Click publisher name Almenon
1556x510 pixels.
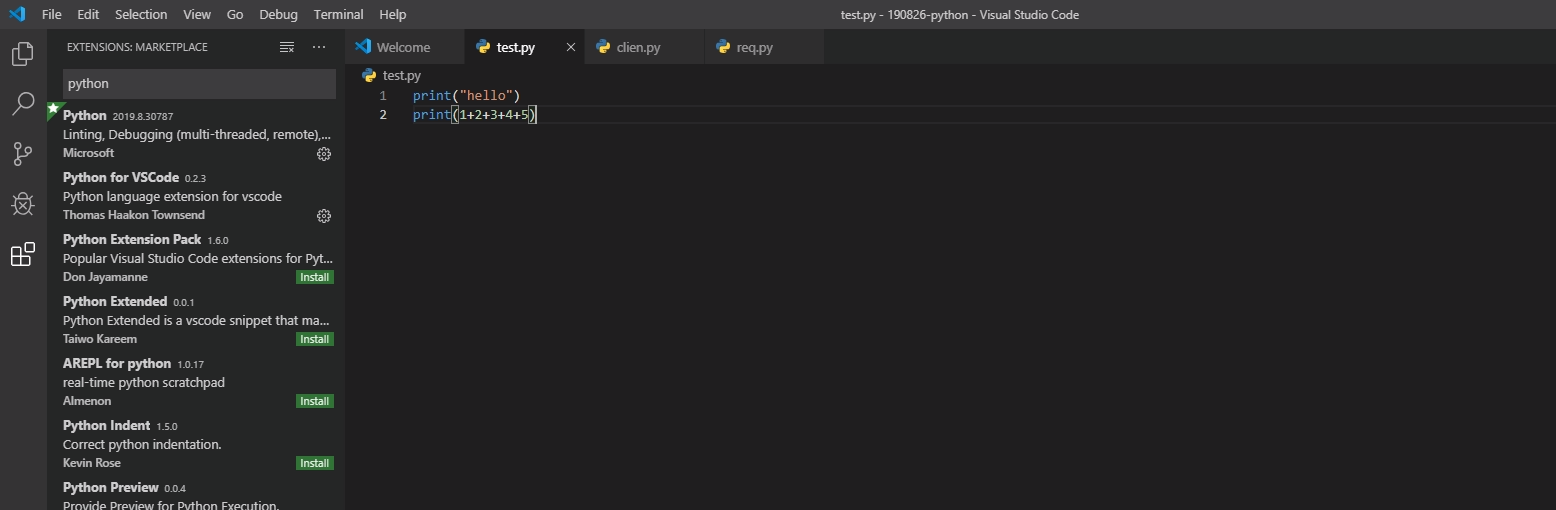click(87, 401)
